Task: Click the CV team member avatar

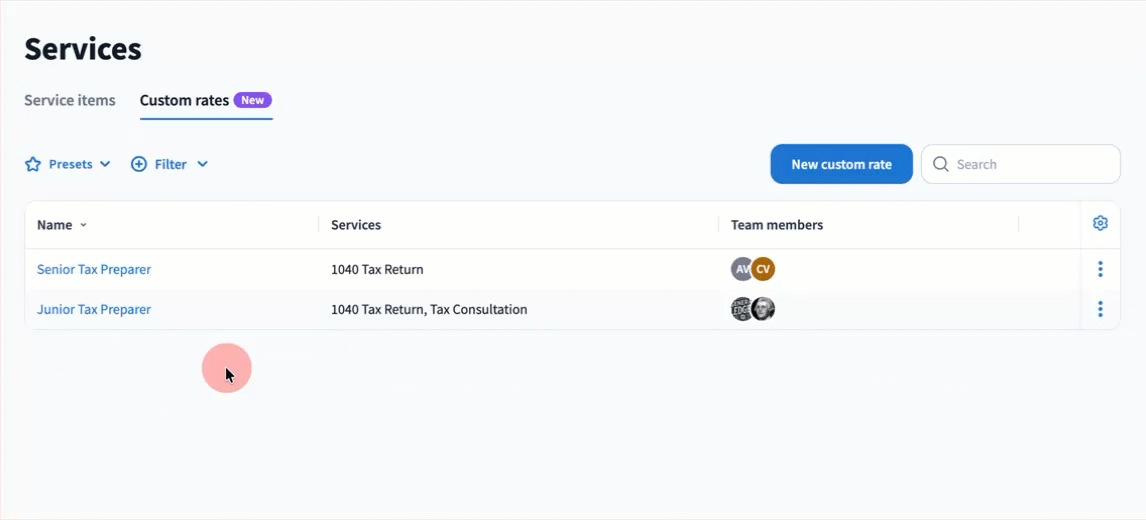Action: (x=764, y=269)
